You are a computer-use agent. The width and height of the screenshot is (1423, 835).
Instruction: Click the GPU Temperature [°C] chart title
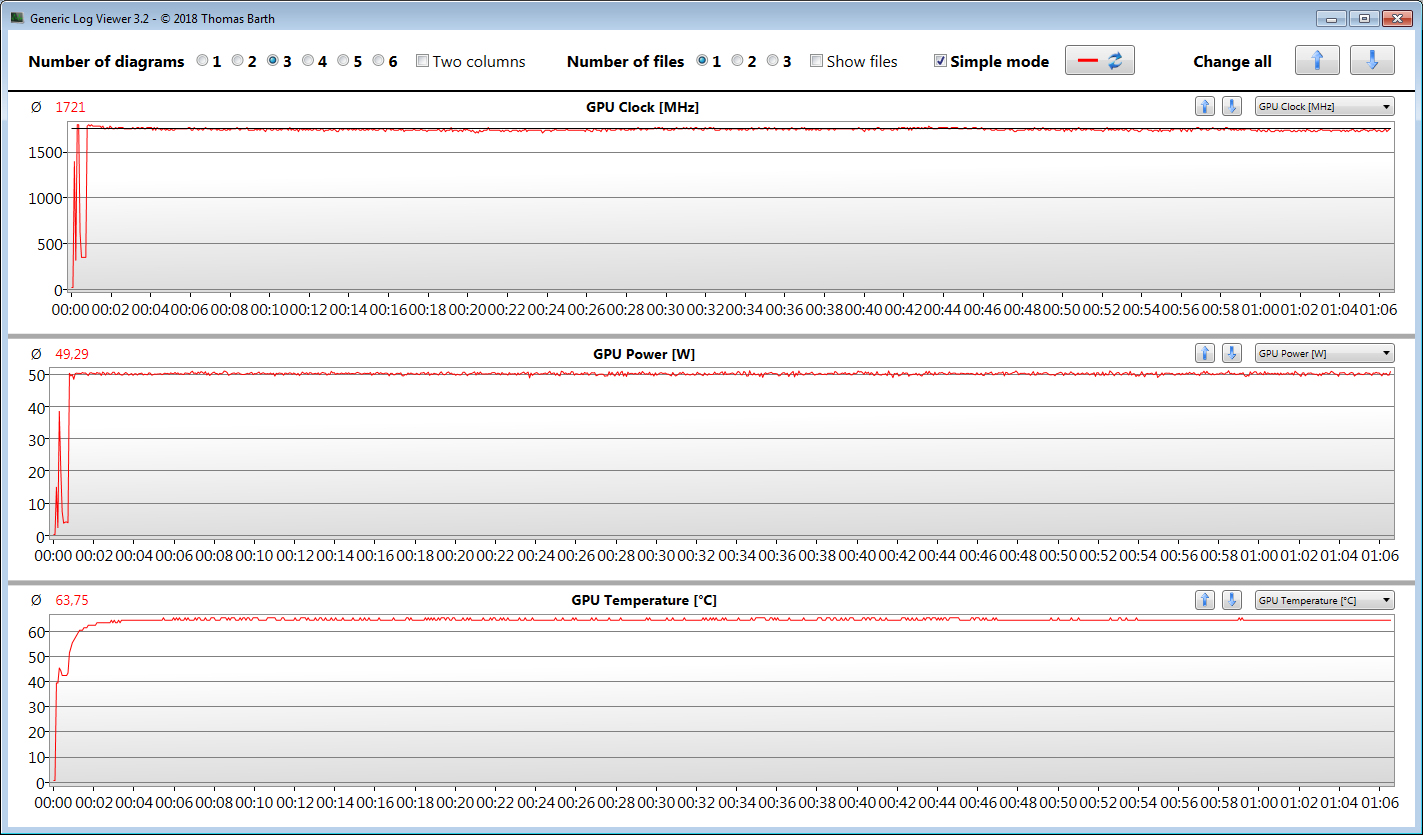(644, 600)
